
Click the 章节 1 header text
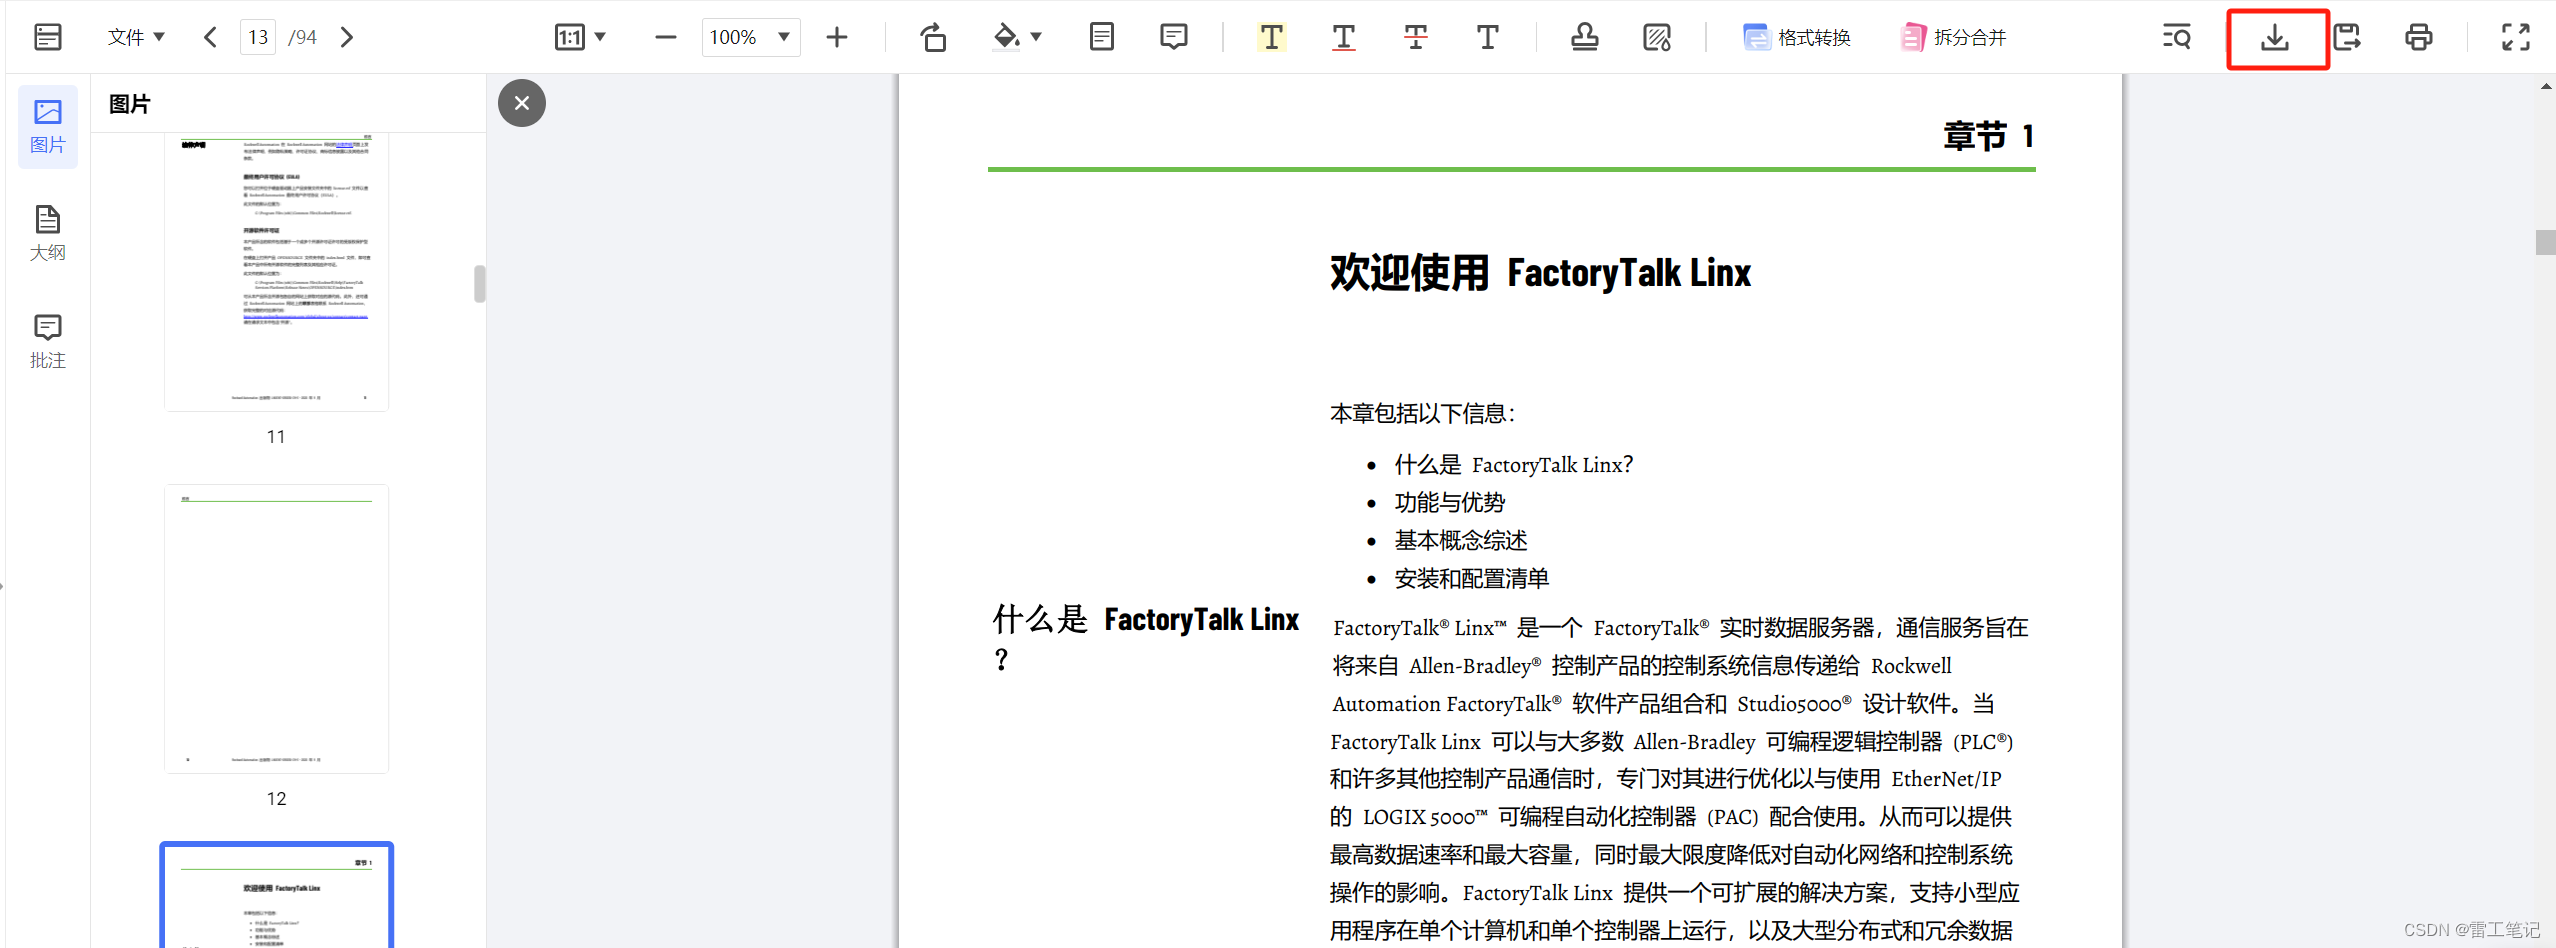tap(1988, 136)
